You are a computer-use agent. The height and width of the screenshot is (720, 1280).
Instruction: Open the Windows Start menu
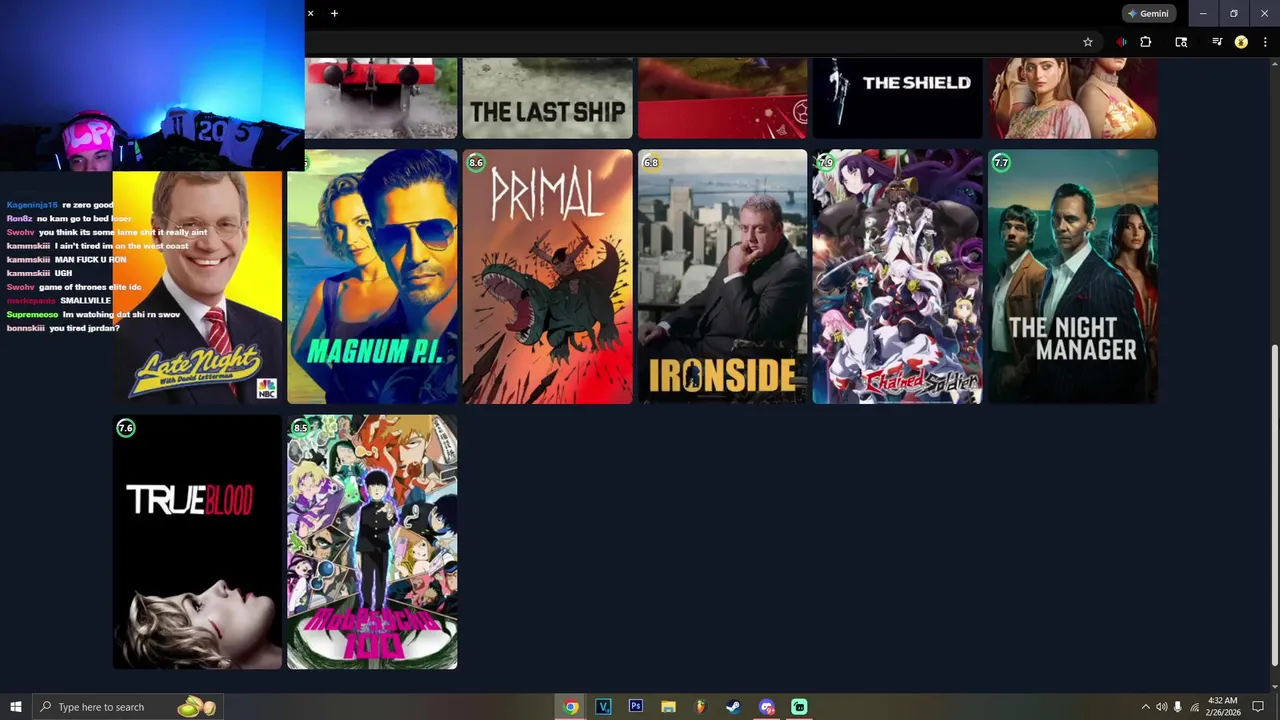15,707
